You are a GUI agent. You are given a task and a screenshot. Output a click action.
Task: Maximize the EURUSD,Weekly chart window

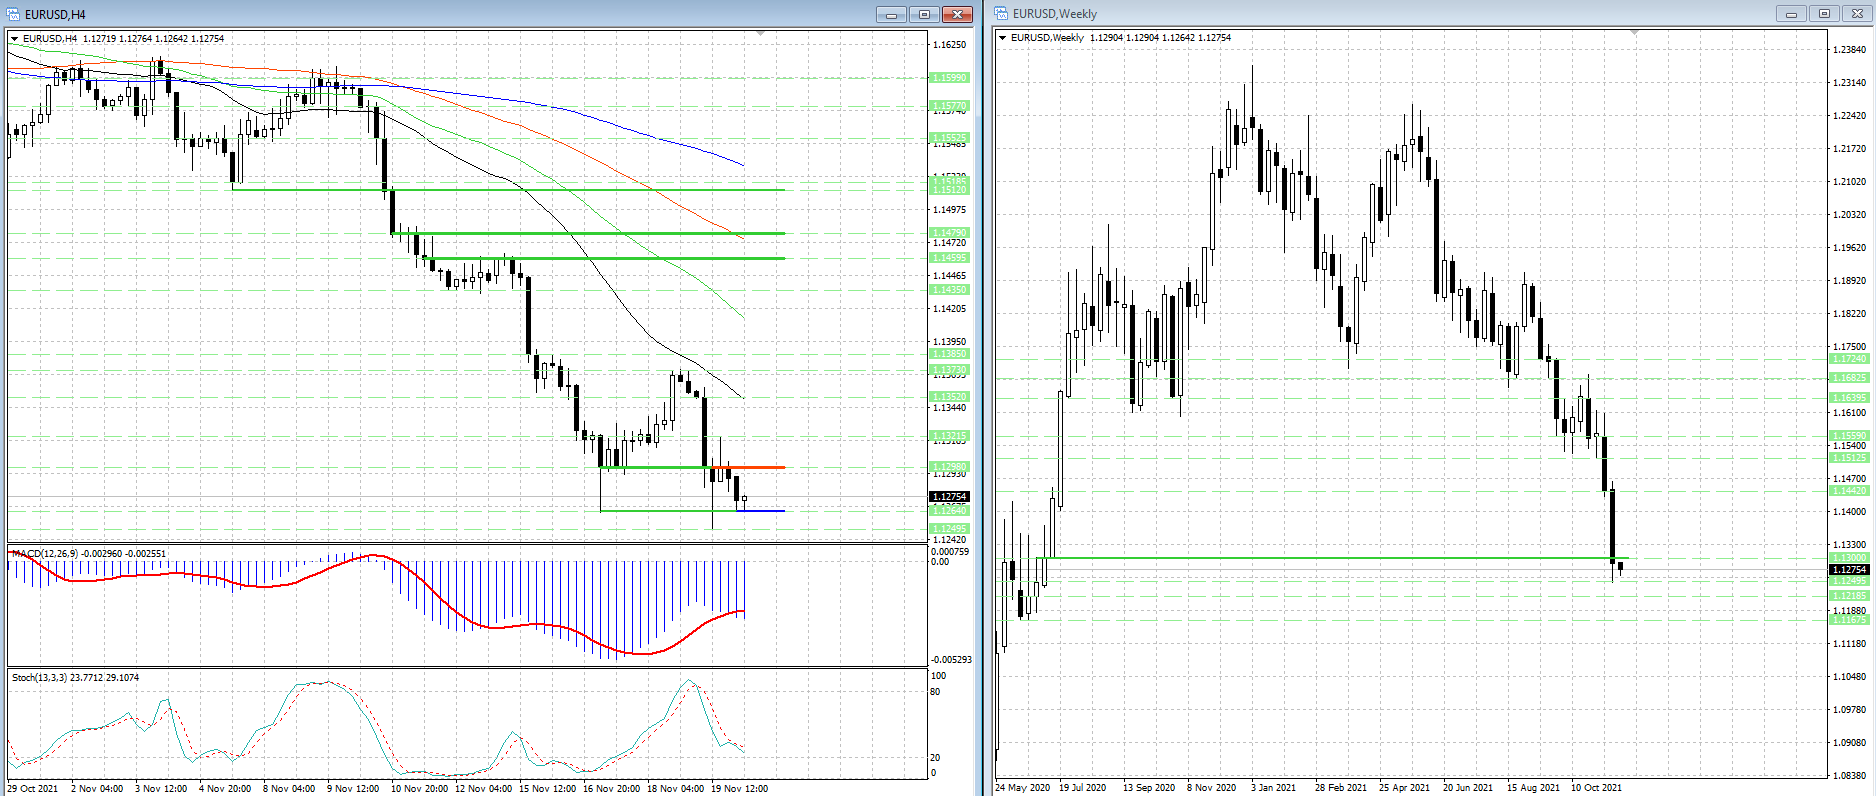(1824, 14)
